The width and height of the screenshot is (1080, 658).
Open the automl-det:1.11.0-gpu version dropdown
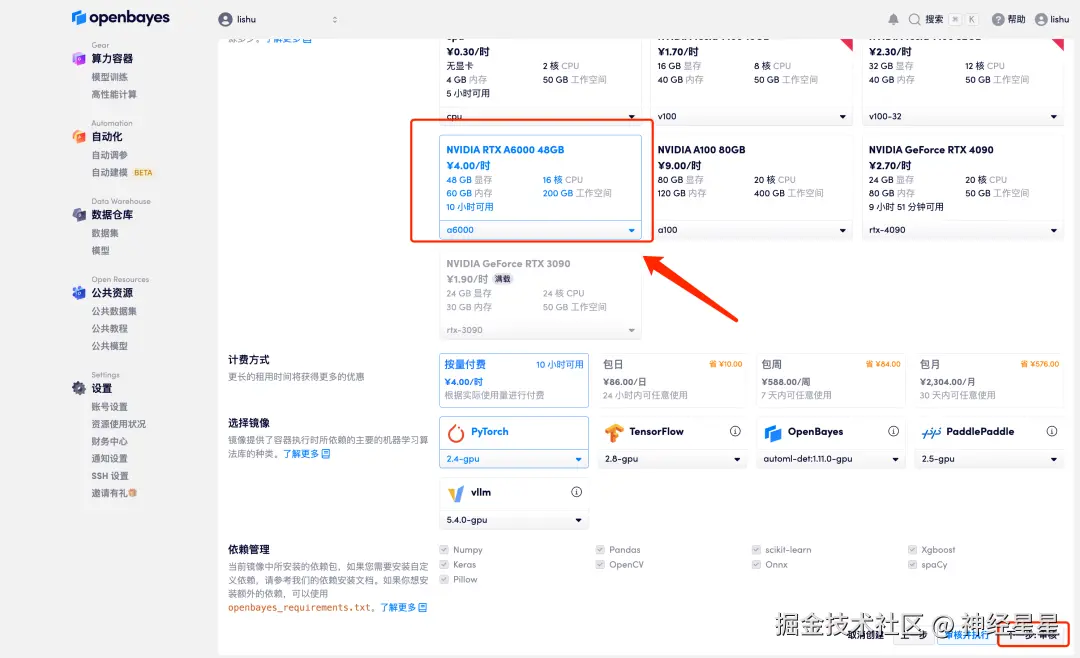831,459
